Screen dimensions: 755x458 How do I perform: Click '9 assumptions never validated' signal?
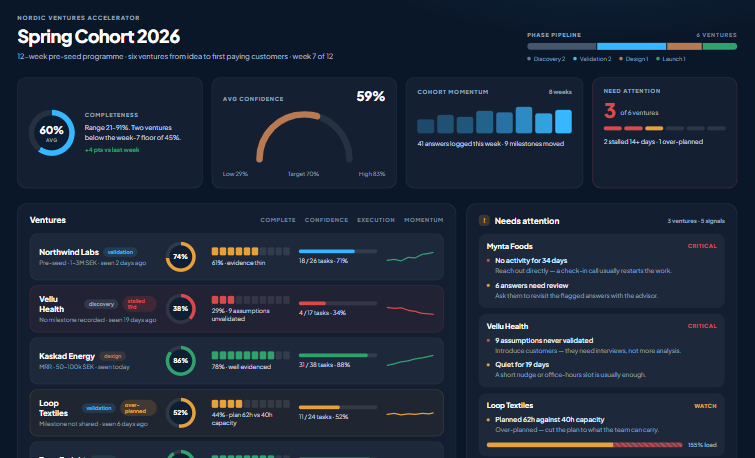click(x=544, y=340)
